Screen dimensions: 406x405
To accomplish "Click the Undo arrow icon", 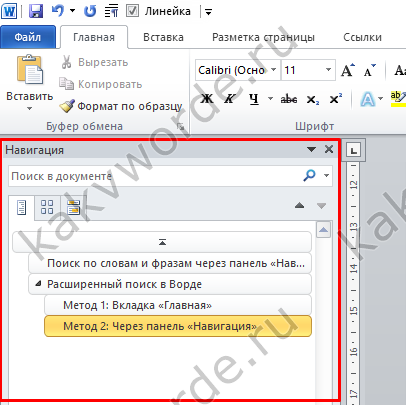I will pyautogui.click(x=57, y=11).
